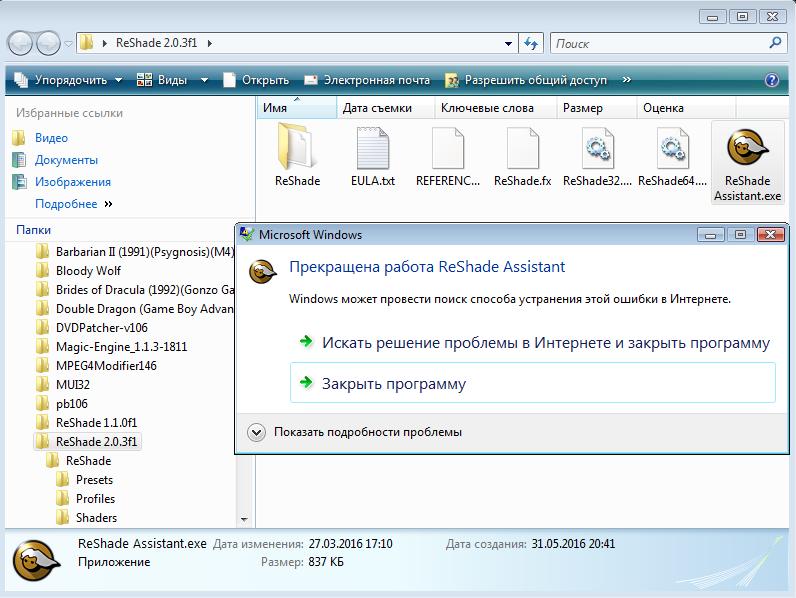Click Открыть toolbar button
Viewport: 796px width, 598px height.
[x=256, y=80]
